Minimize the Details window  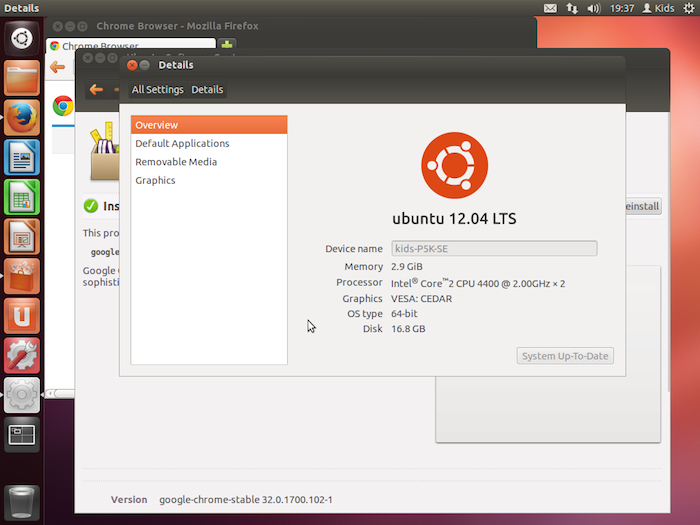pyautogui.click(x=145, y=65)
